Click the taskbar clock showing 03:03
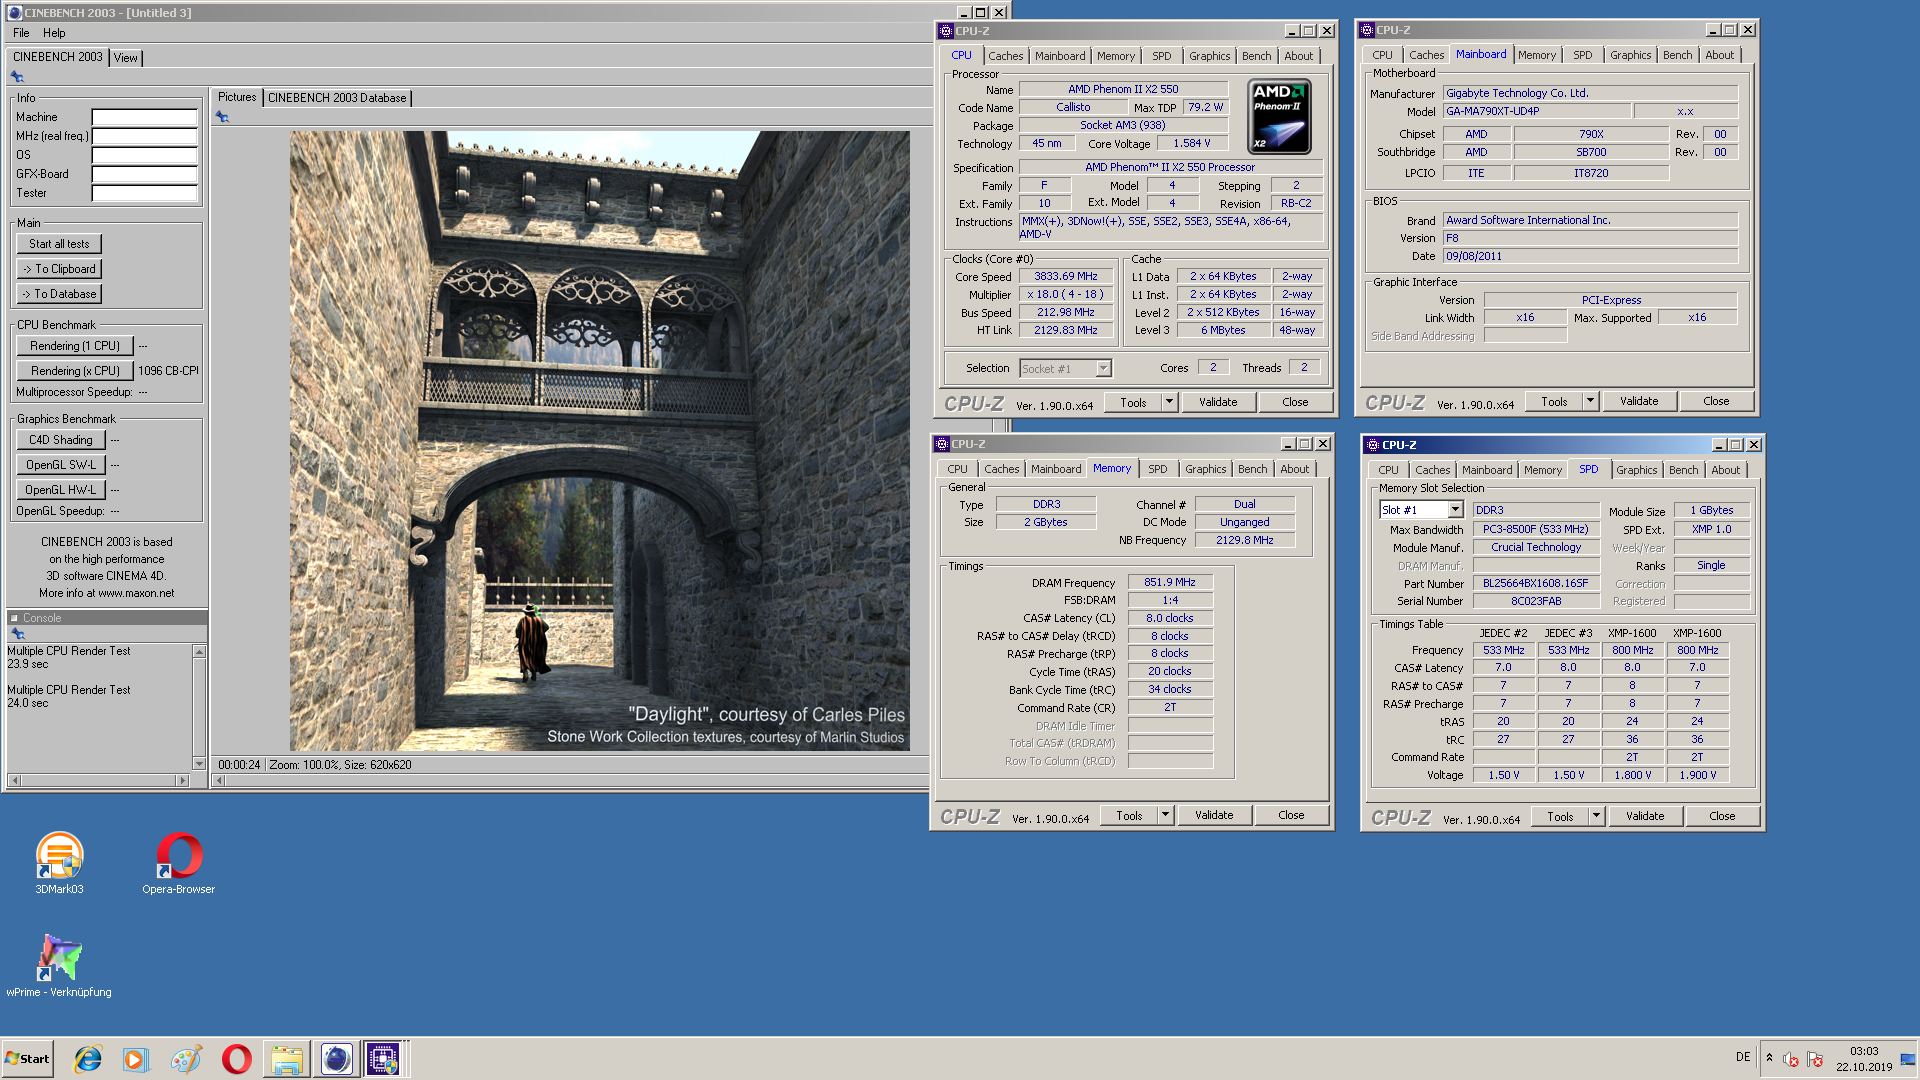This screenshot has width=1920, height=1080. click(1864, 1051)
